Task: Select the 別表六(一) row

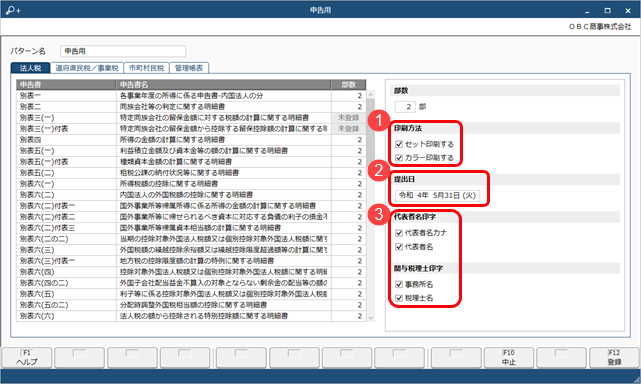Action: [191, 184]
